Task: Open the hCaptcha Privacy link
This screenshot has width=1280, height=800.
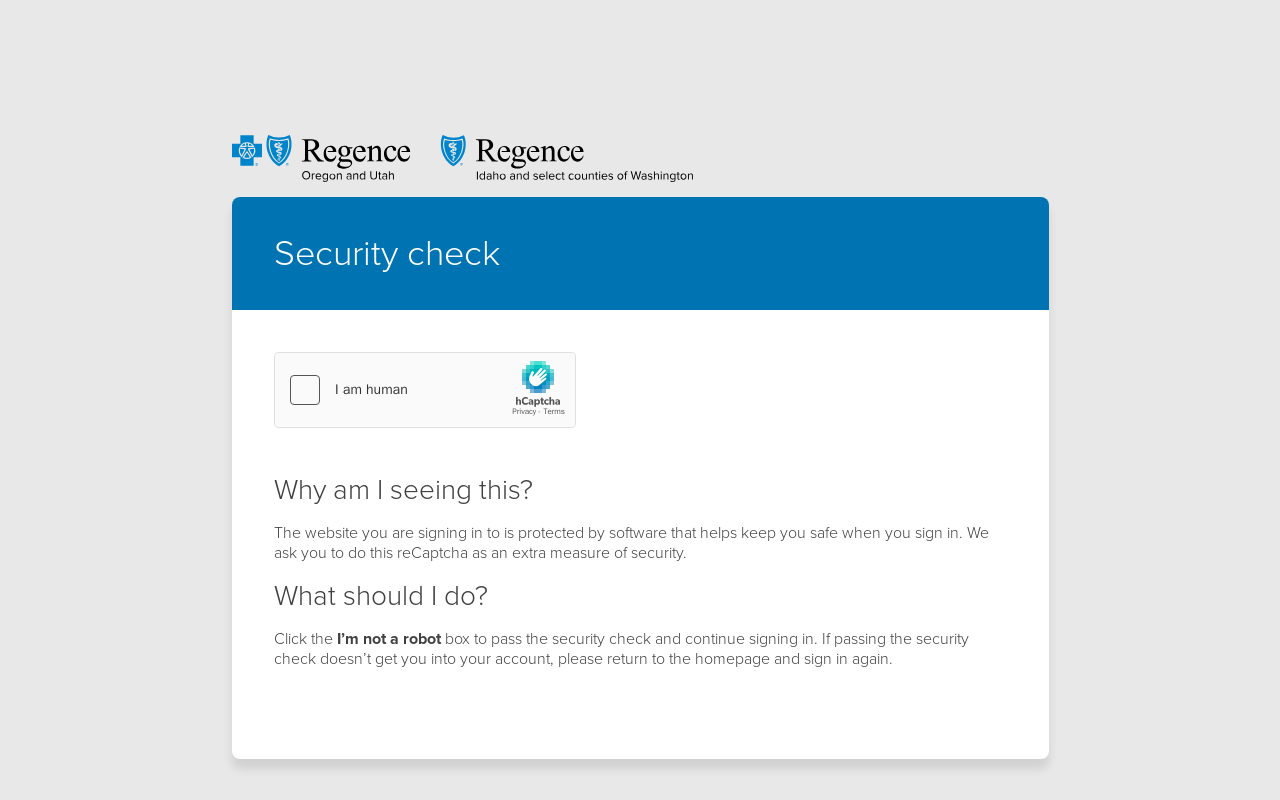Action: (x=524, y=412)
